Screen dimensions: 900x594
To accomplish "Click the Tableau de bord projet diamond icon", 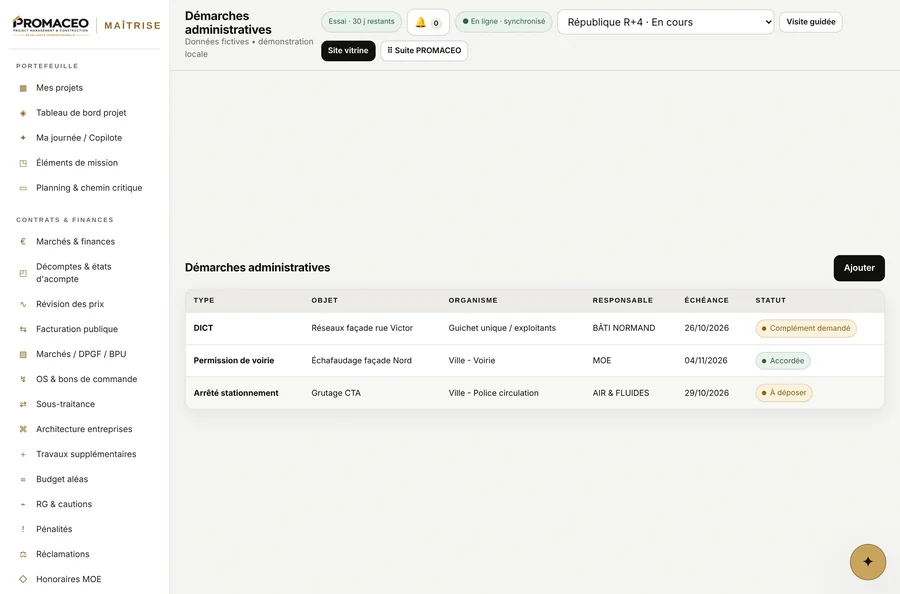I will pos(23,113).
